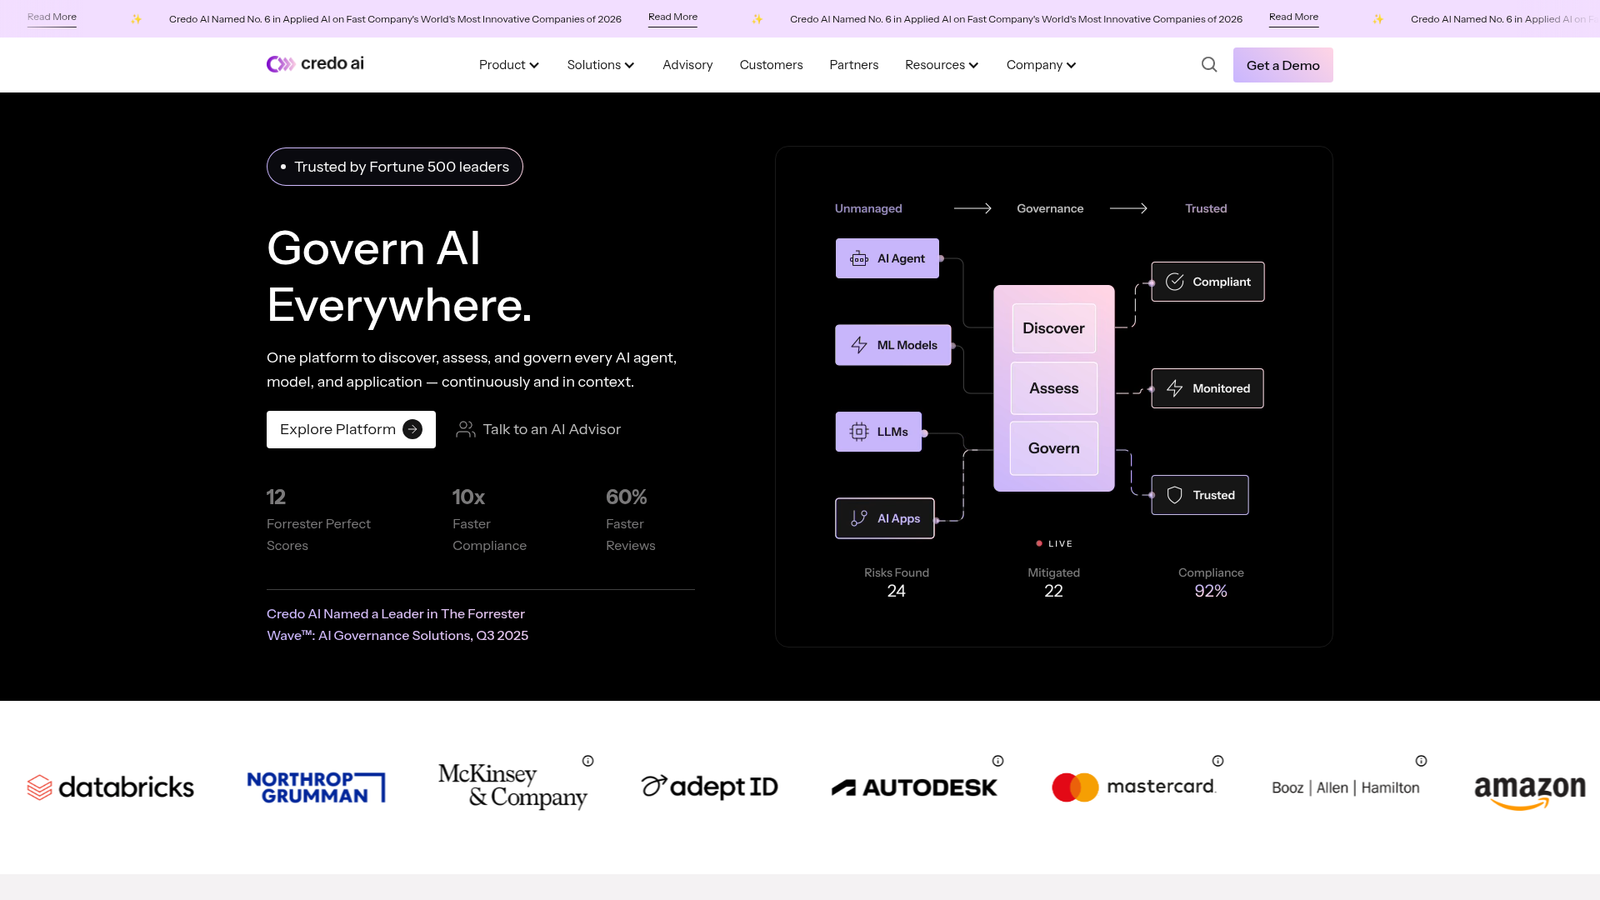This screenshot has height=900, width=1600.
Task: Open the search magnifier icon
Action: [1209, 65]
